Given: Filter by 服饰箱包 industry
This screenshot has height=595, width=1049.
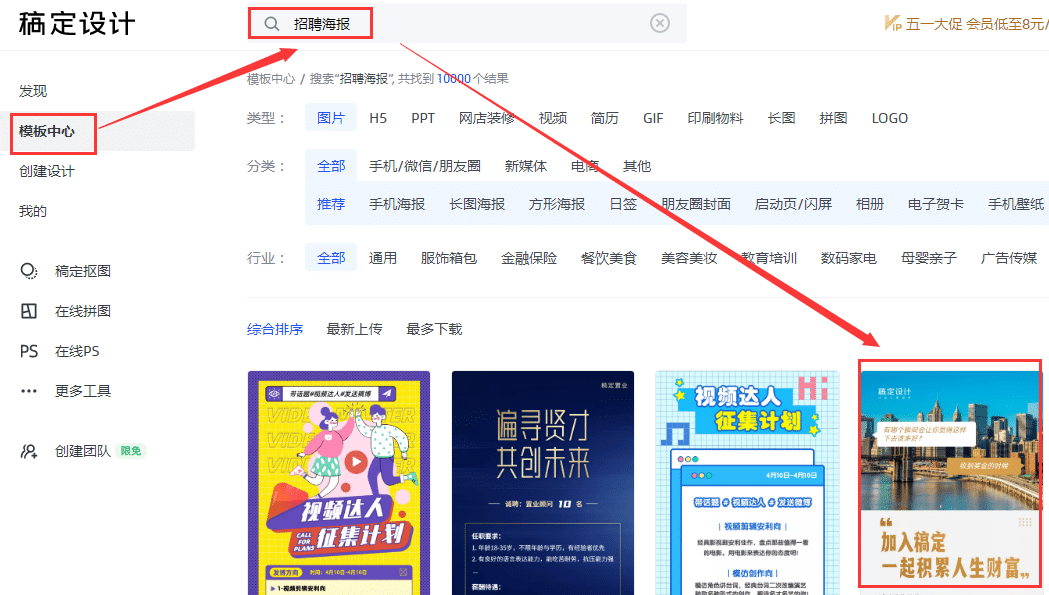Looking at the screenshot, I should pyautogui.click(x=449, y=258).
